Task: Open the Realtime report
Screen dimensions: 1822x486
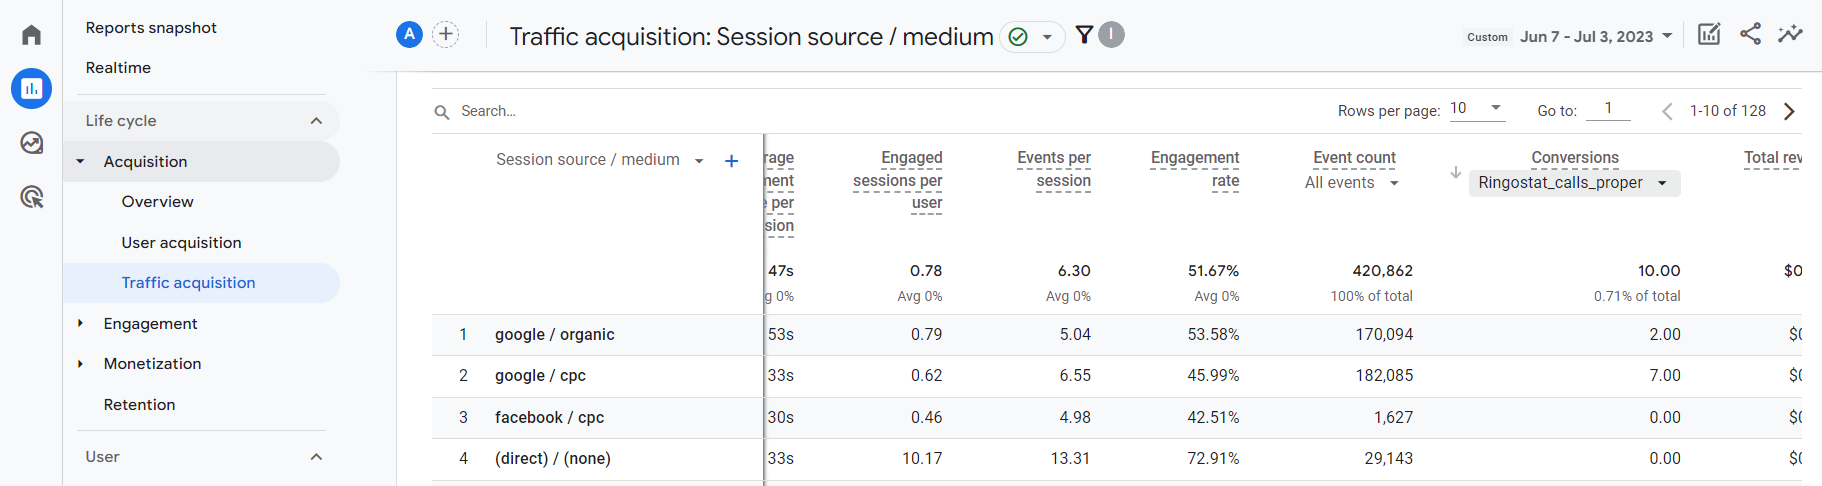Action: pos(118,68)
